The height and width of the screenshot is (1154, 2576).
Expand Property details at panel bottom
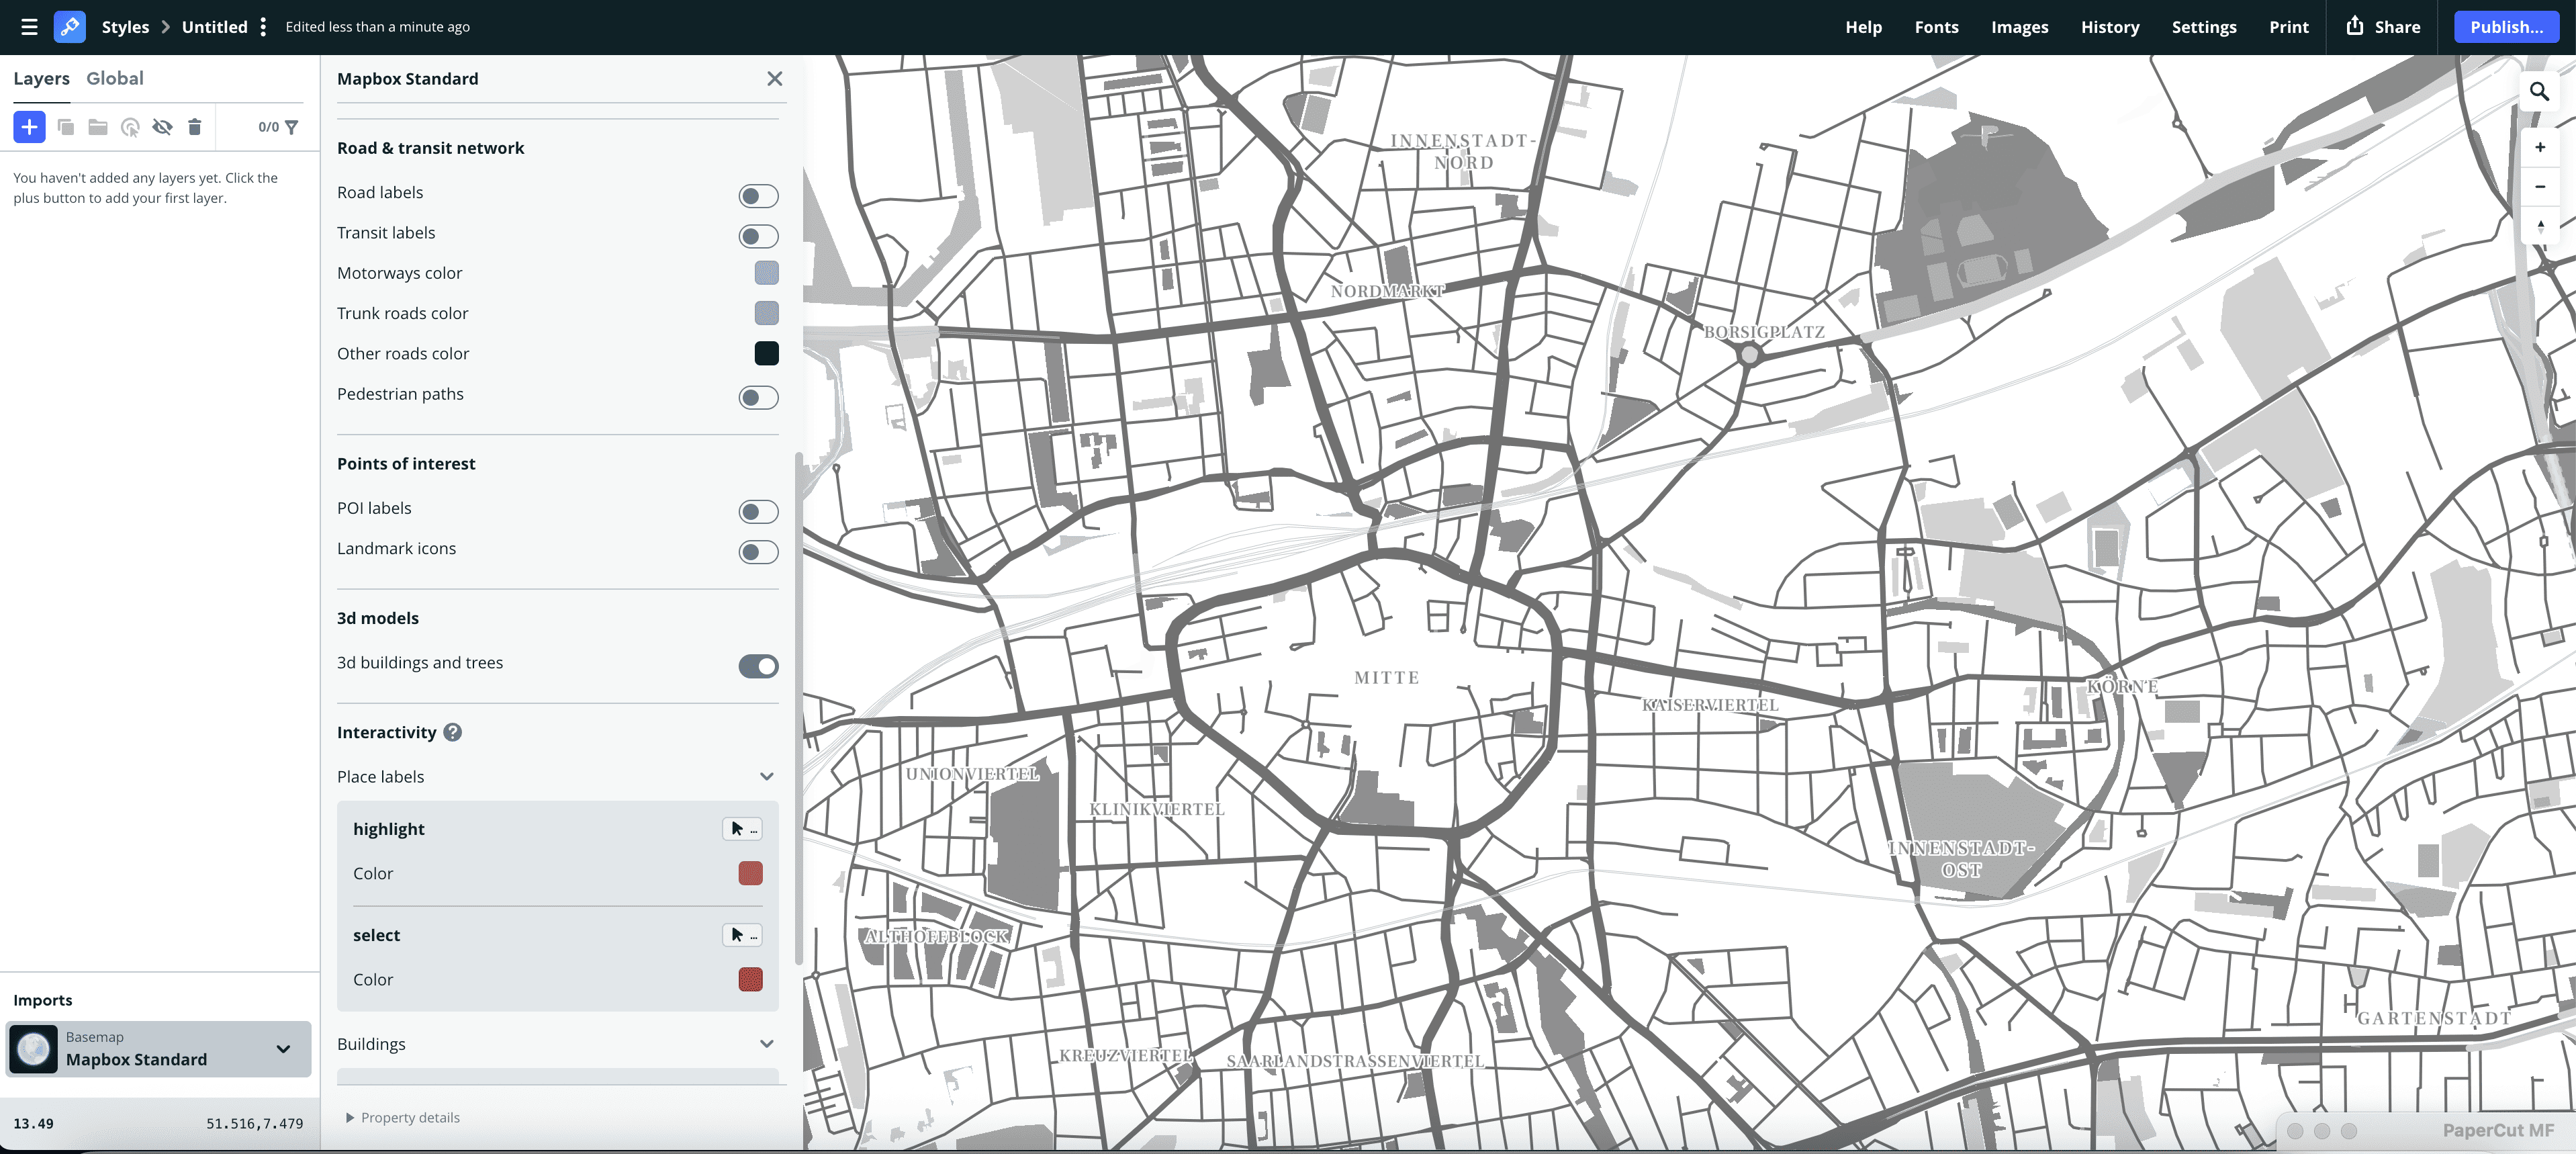click(x=402, y=1117)
